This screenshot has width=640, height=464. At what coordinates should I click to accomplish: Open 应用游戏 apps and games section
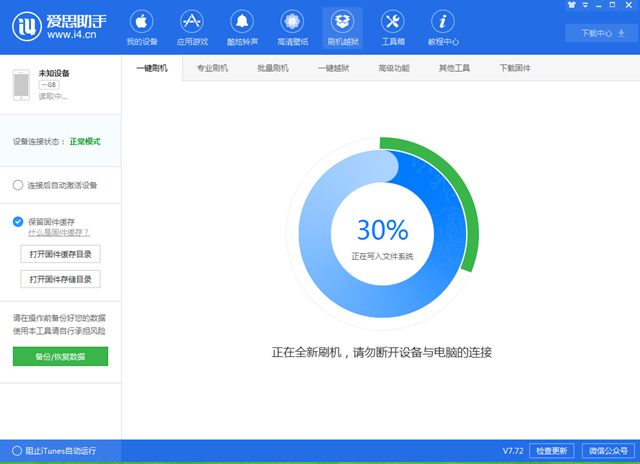pos(192,28)
